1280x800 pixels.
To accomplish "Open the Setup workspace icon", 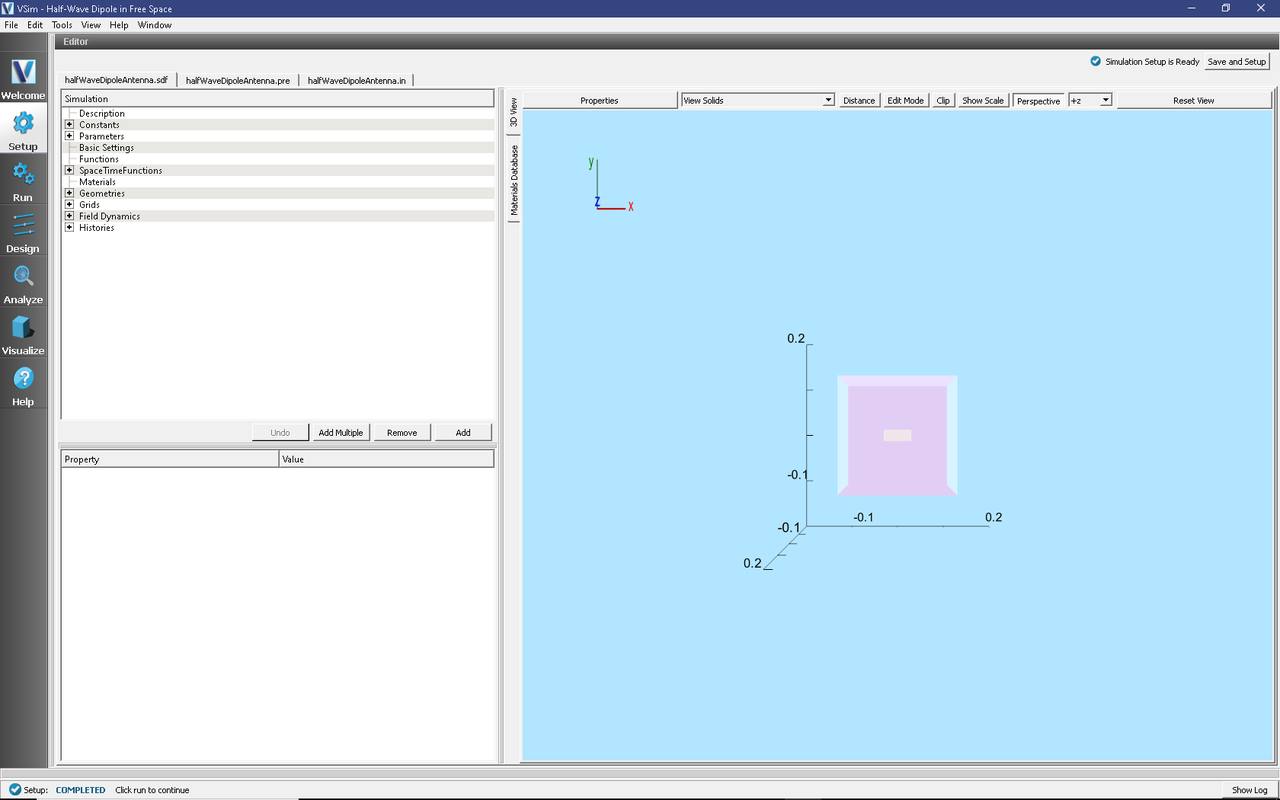I will pyautogui.click(x=22, y=127).
